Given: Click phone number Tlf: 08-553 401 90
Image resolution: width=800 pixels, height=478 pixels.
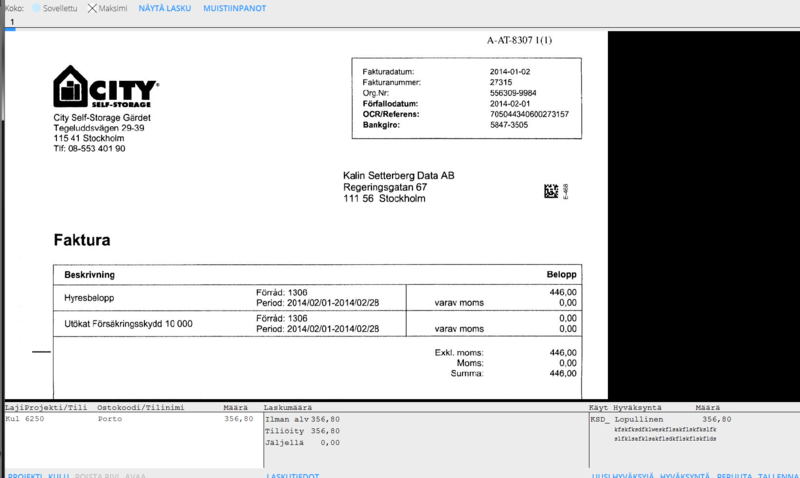Looking at the screenshot, I should (x=89, y=148).
